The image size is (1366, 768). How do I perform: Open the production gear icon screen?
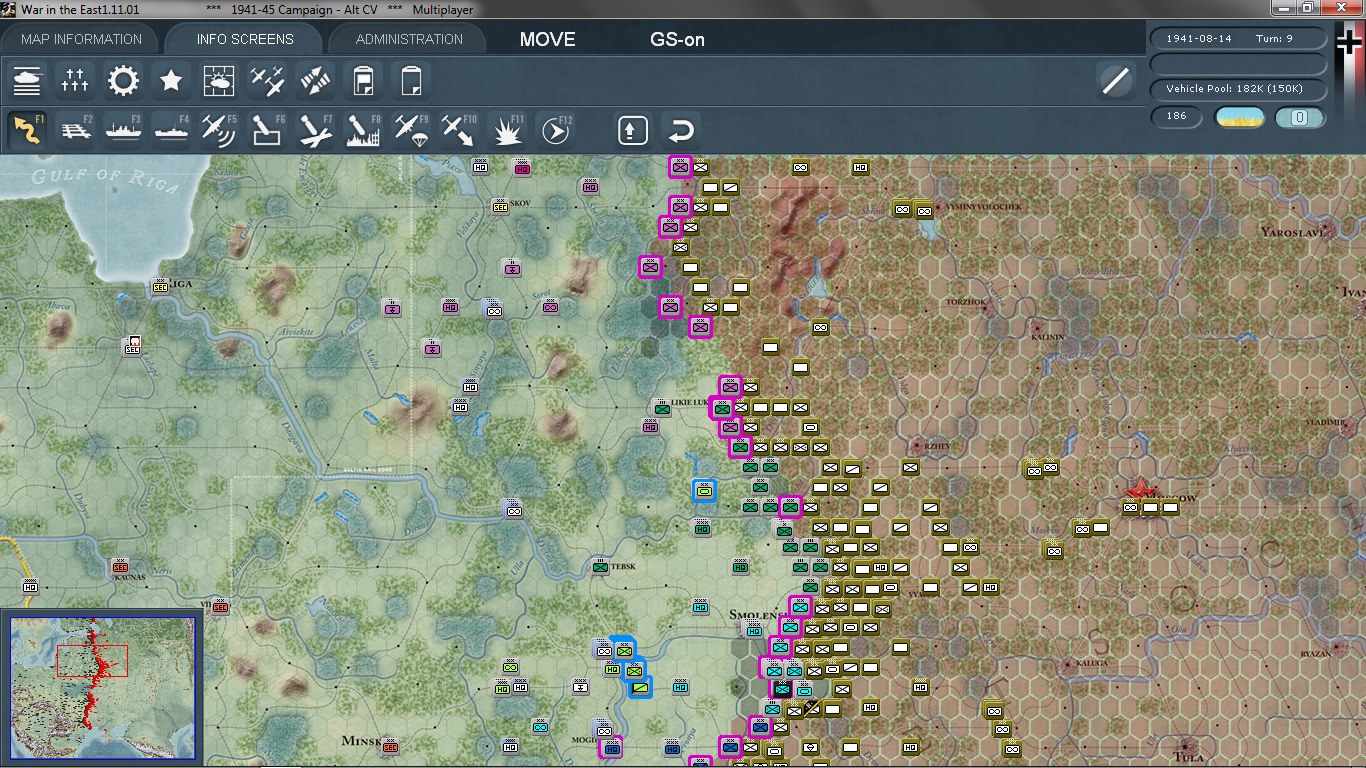(123, 80)
